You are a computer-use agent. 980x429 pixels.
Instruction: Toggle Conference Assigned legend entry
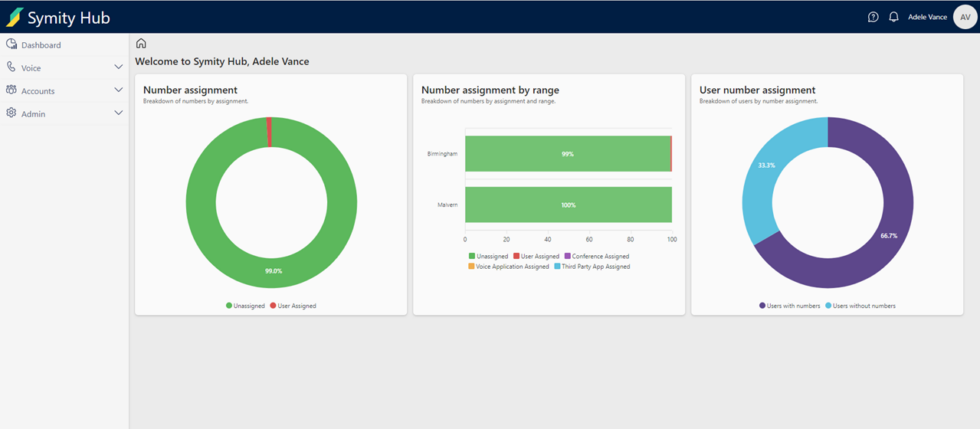coord(596,256)
